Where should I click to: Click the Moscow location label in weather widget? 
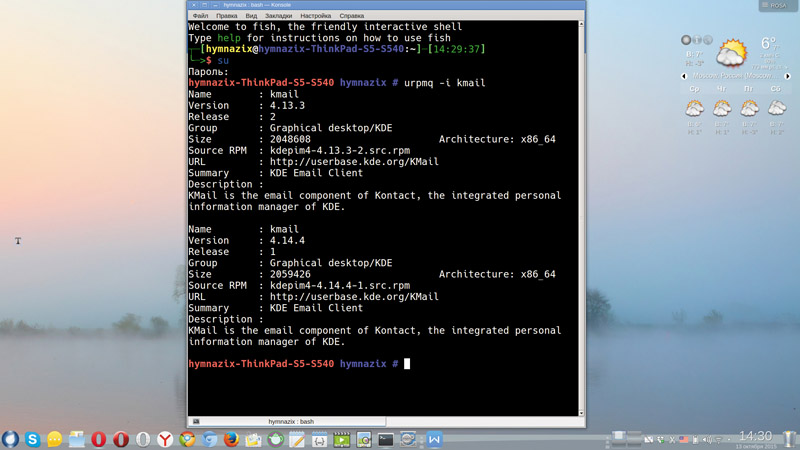coord(733,76)
